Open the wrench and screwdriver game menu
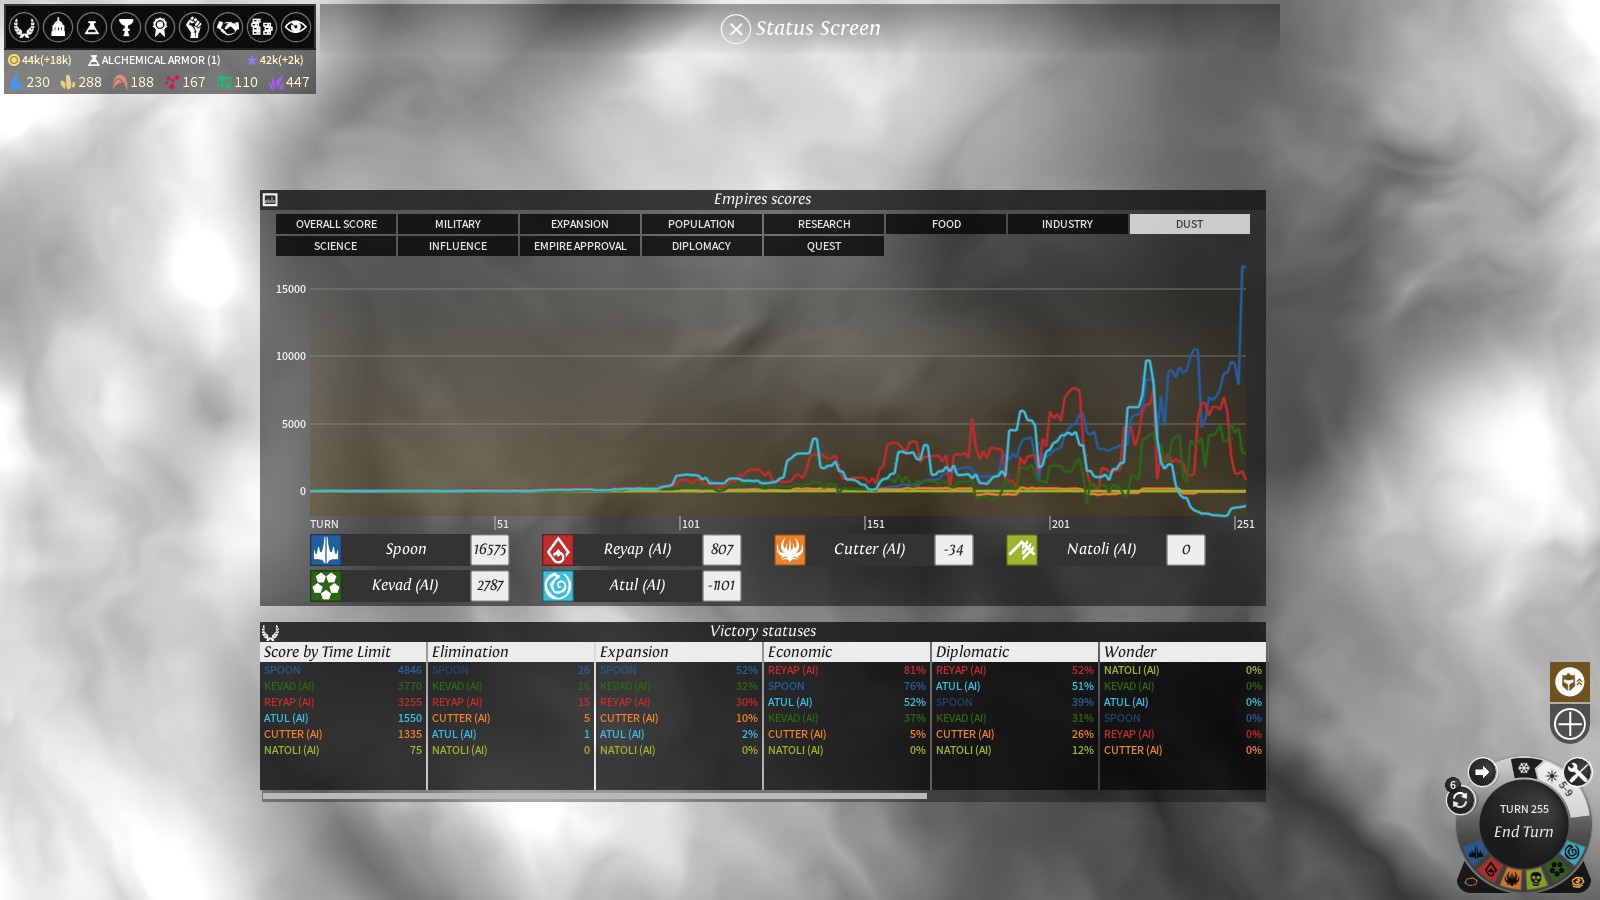This screenshot has width=1600, height=900. (x=1578, y=772)
